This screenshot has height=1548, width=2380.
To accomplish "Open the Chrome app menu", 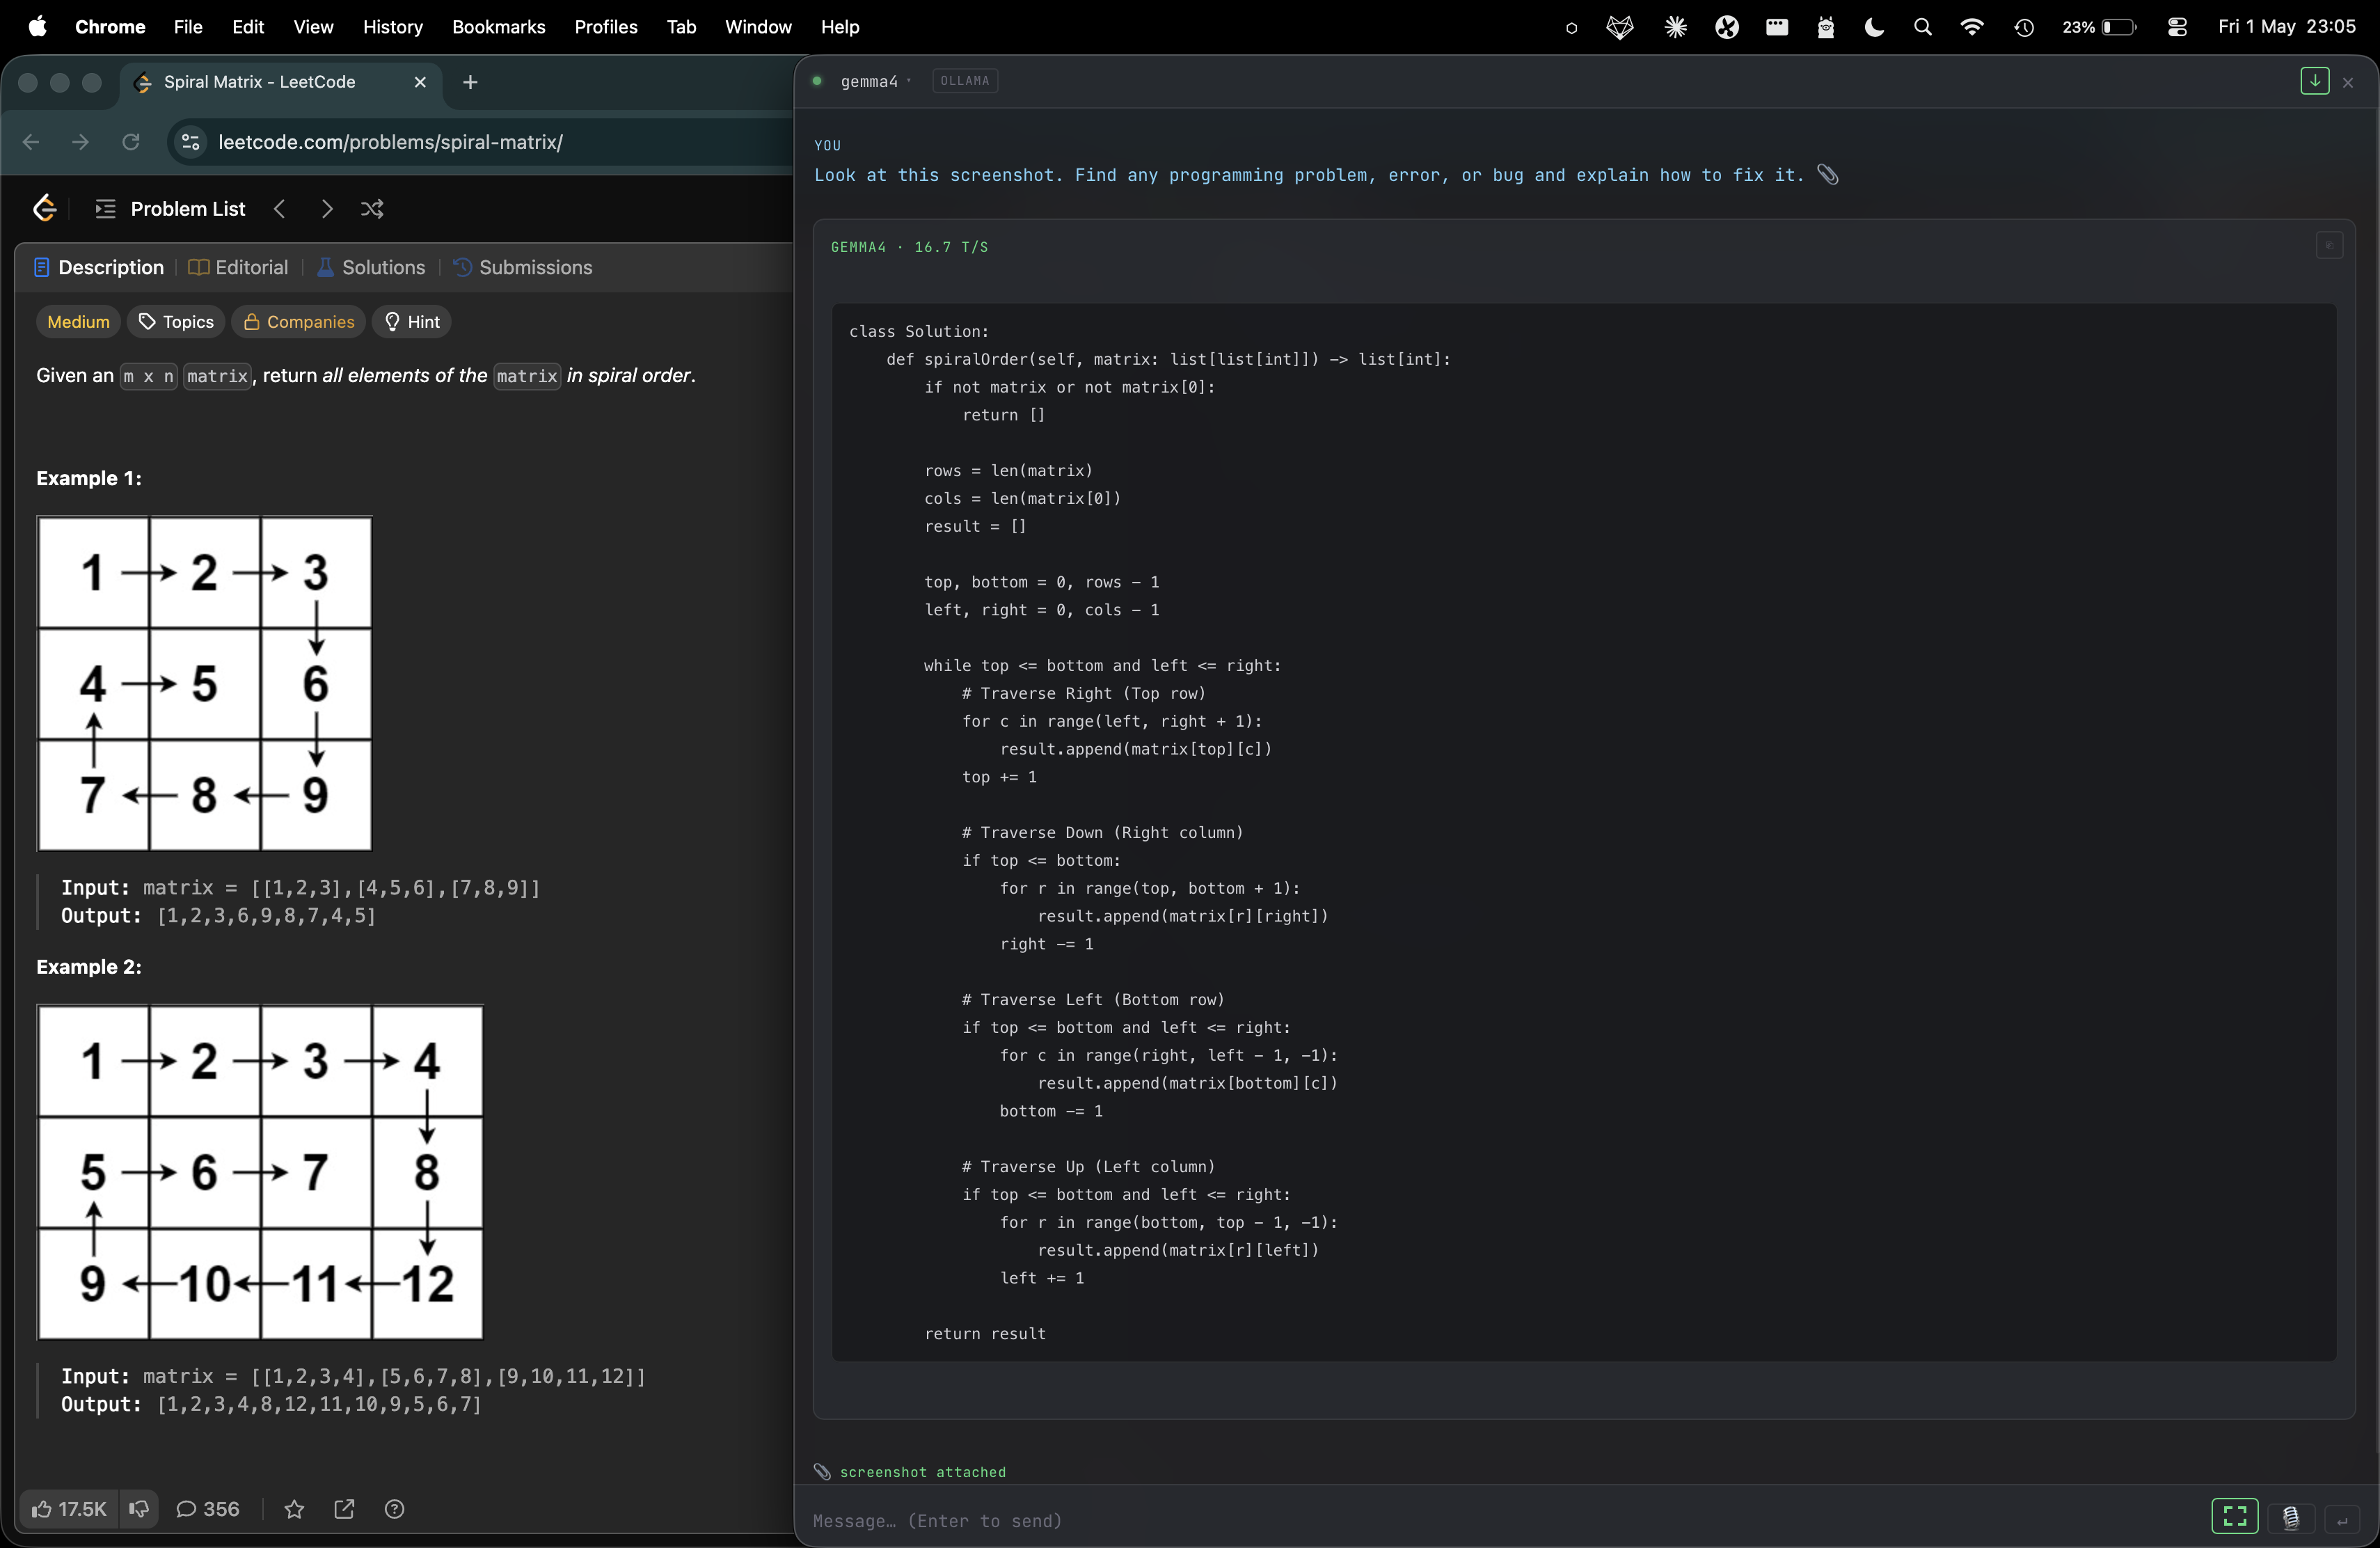I will (110, 27).
